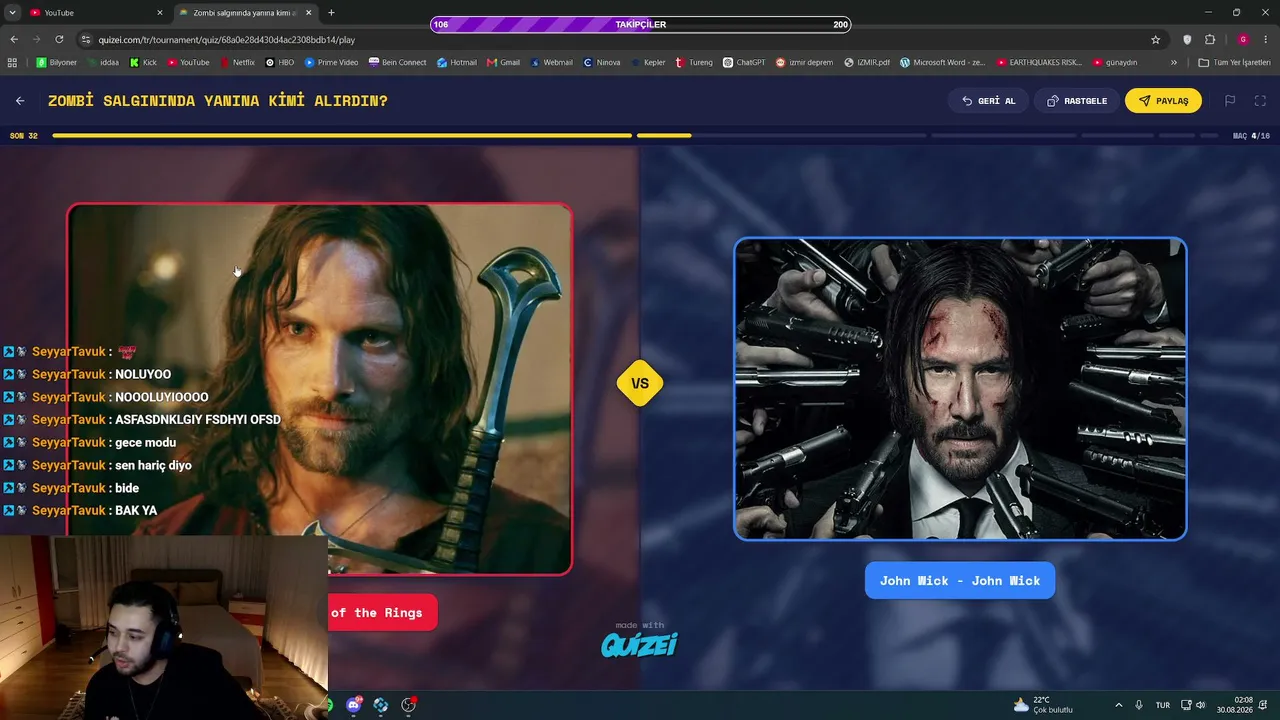The image size is (1280, 720).
Task: Open the IZMIR.pdf bookmark
Action: tap(866, 62)
